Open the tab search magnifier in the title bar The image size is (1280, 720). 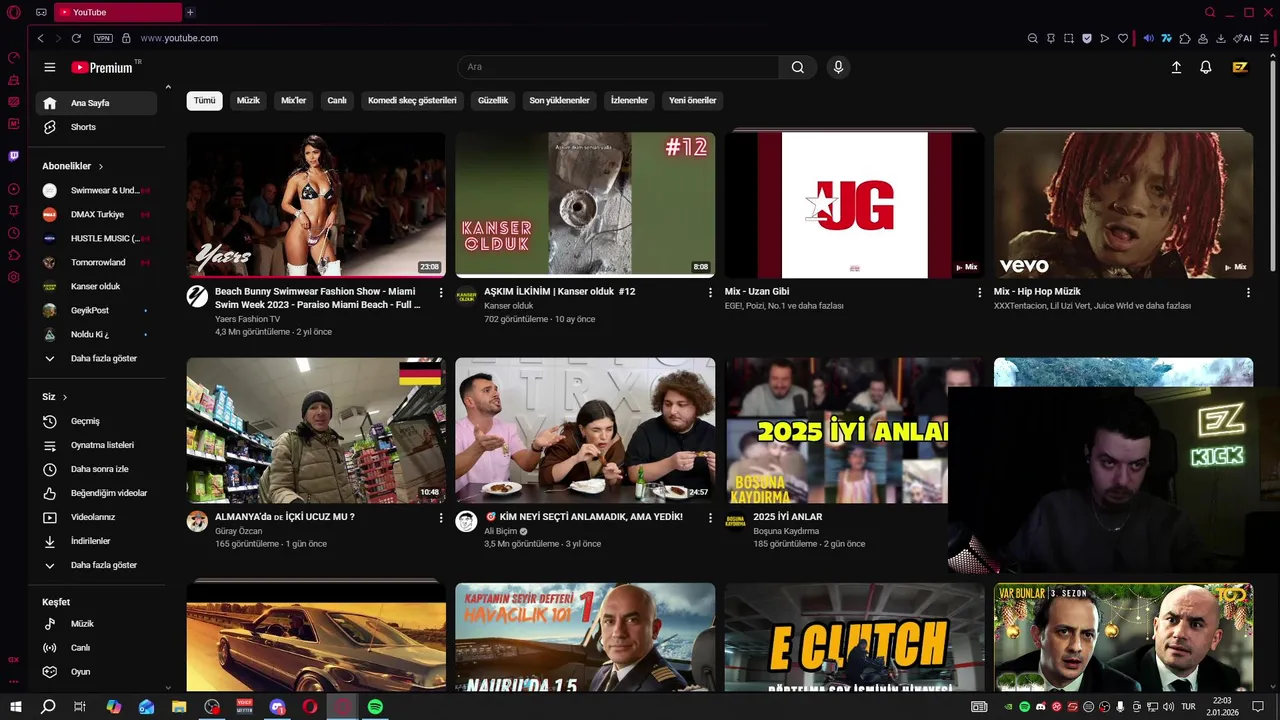click(1210, 12)
